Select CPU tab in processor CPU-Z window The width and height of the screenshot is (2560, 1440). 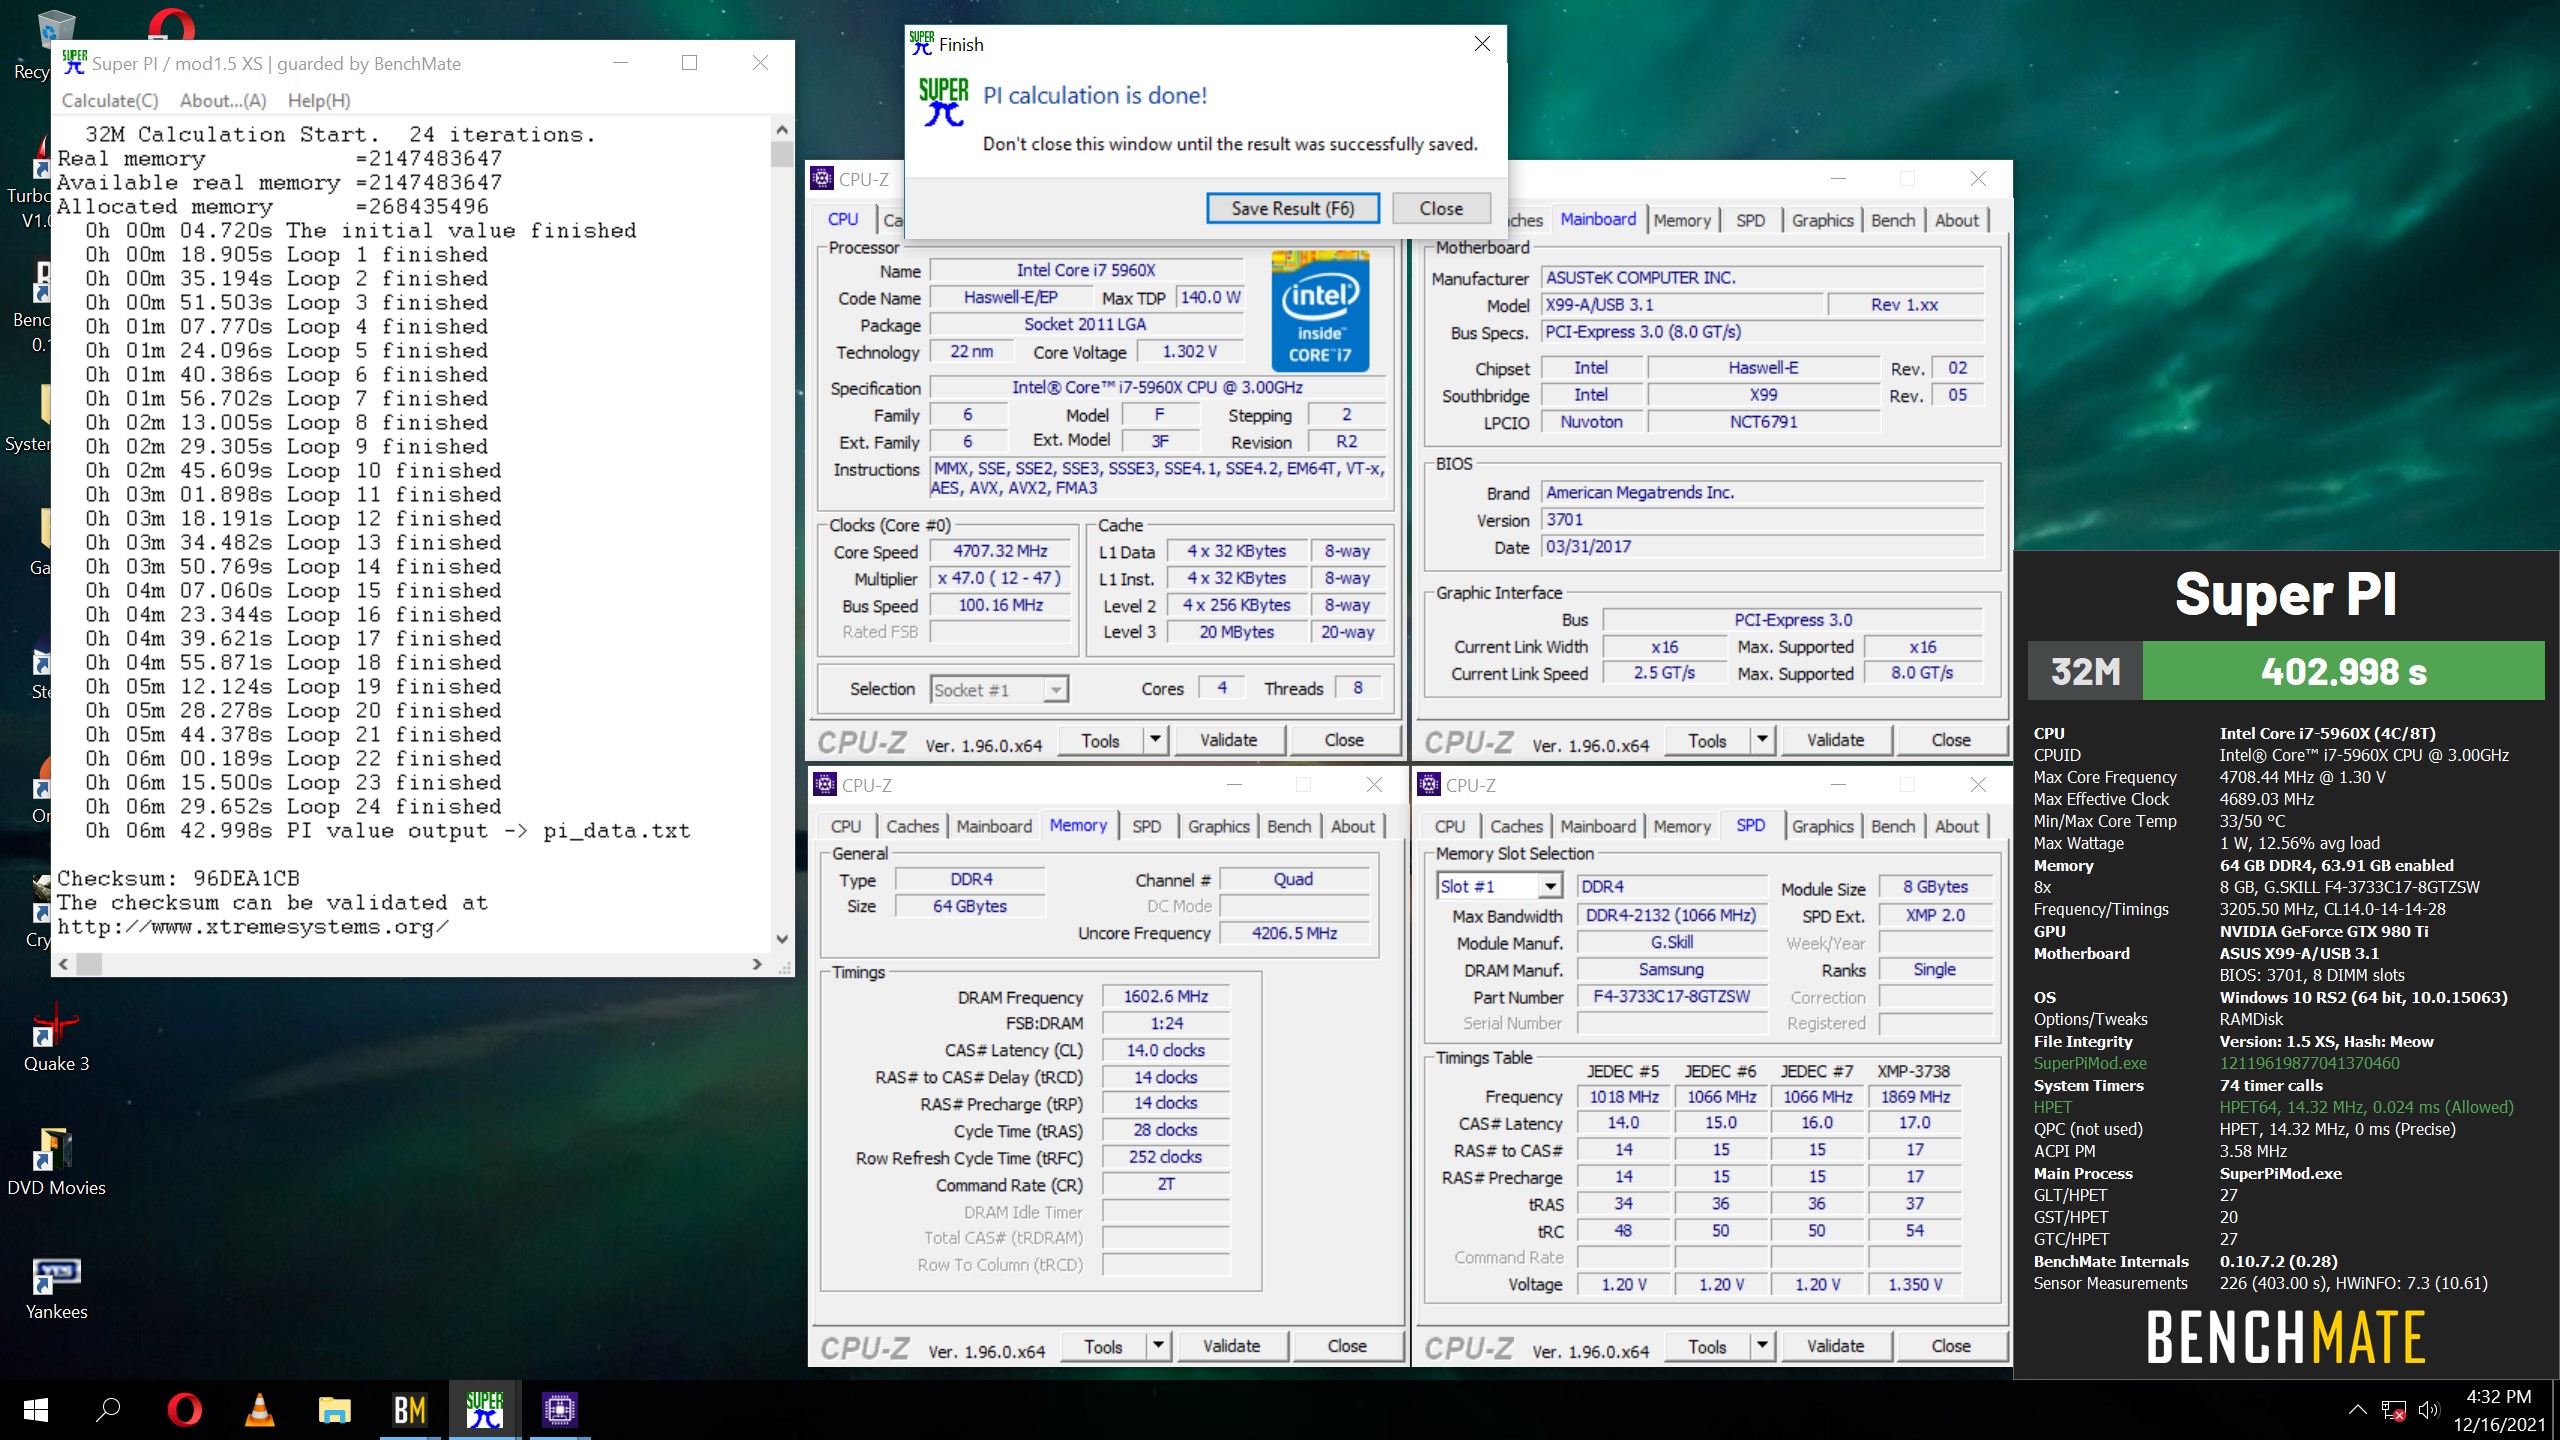click(843, 219)
